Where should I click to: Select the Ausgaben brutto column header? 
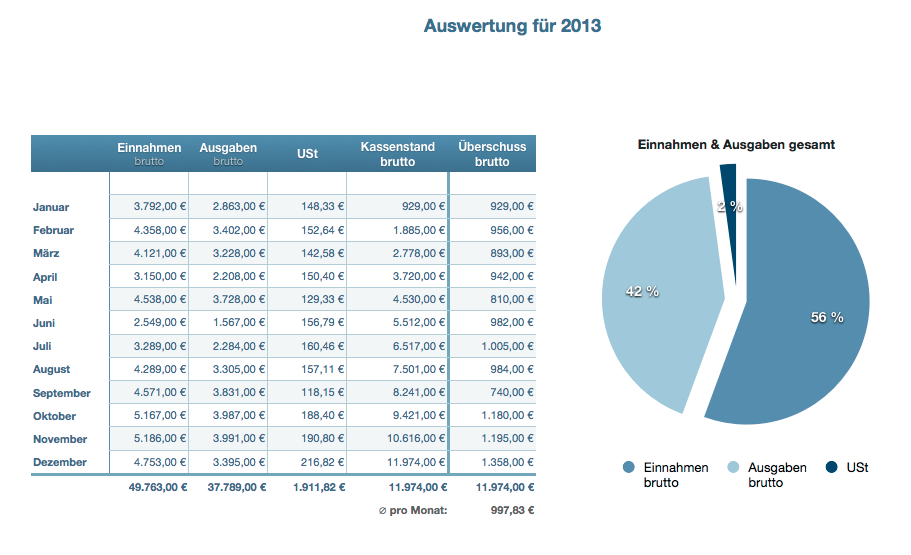coord(228,153)
